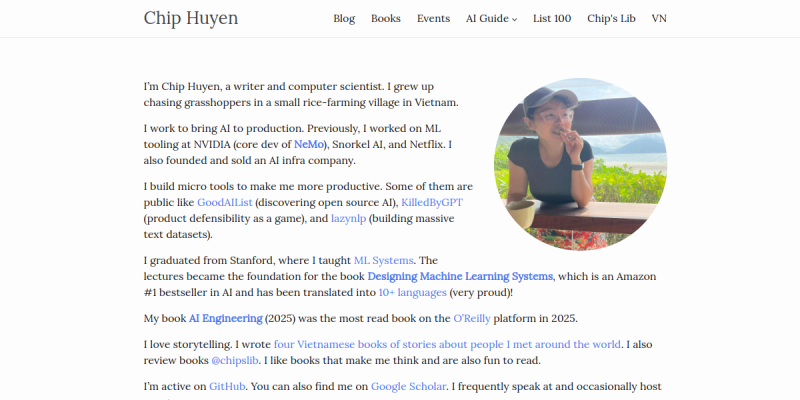Screen dimensions: 800x400
Task: Follow the NeMo link
Action: (x=309, y=144)
